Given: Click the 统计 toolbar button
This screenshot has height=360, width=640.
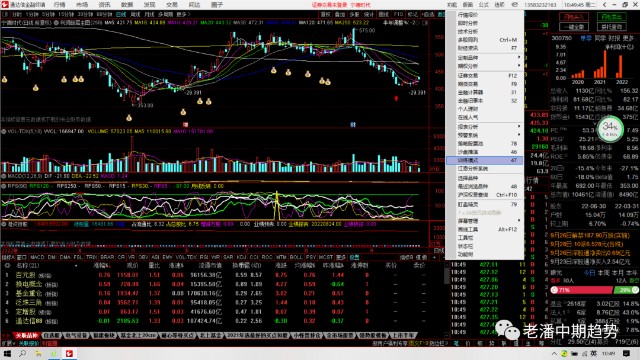Looking at the screenshot, I should click(x=369, y=14).
